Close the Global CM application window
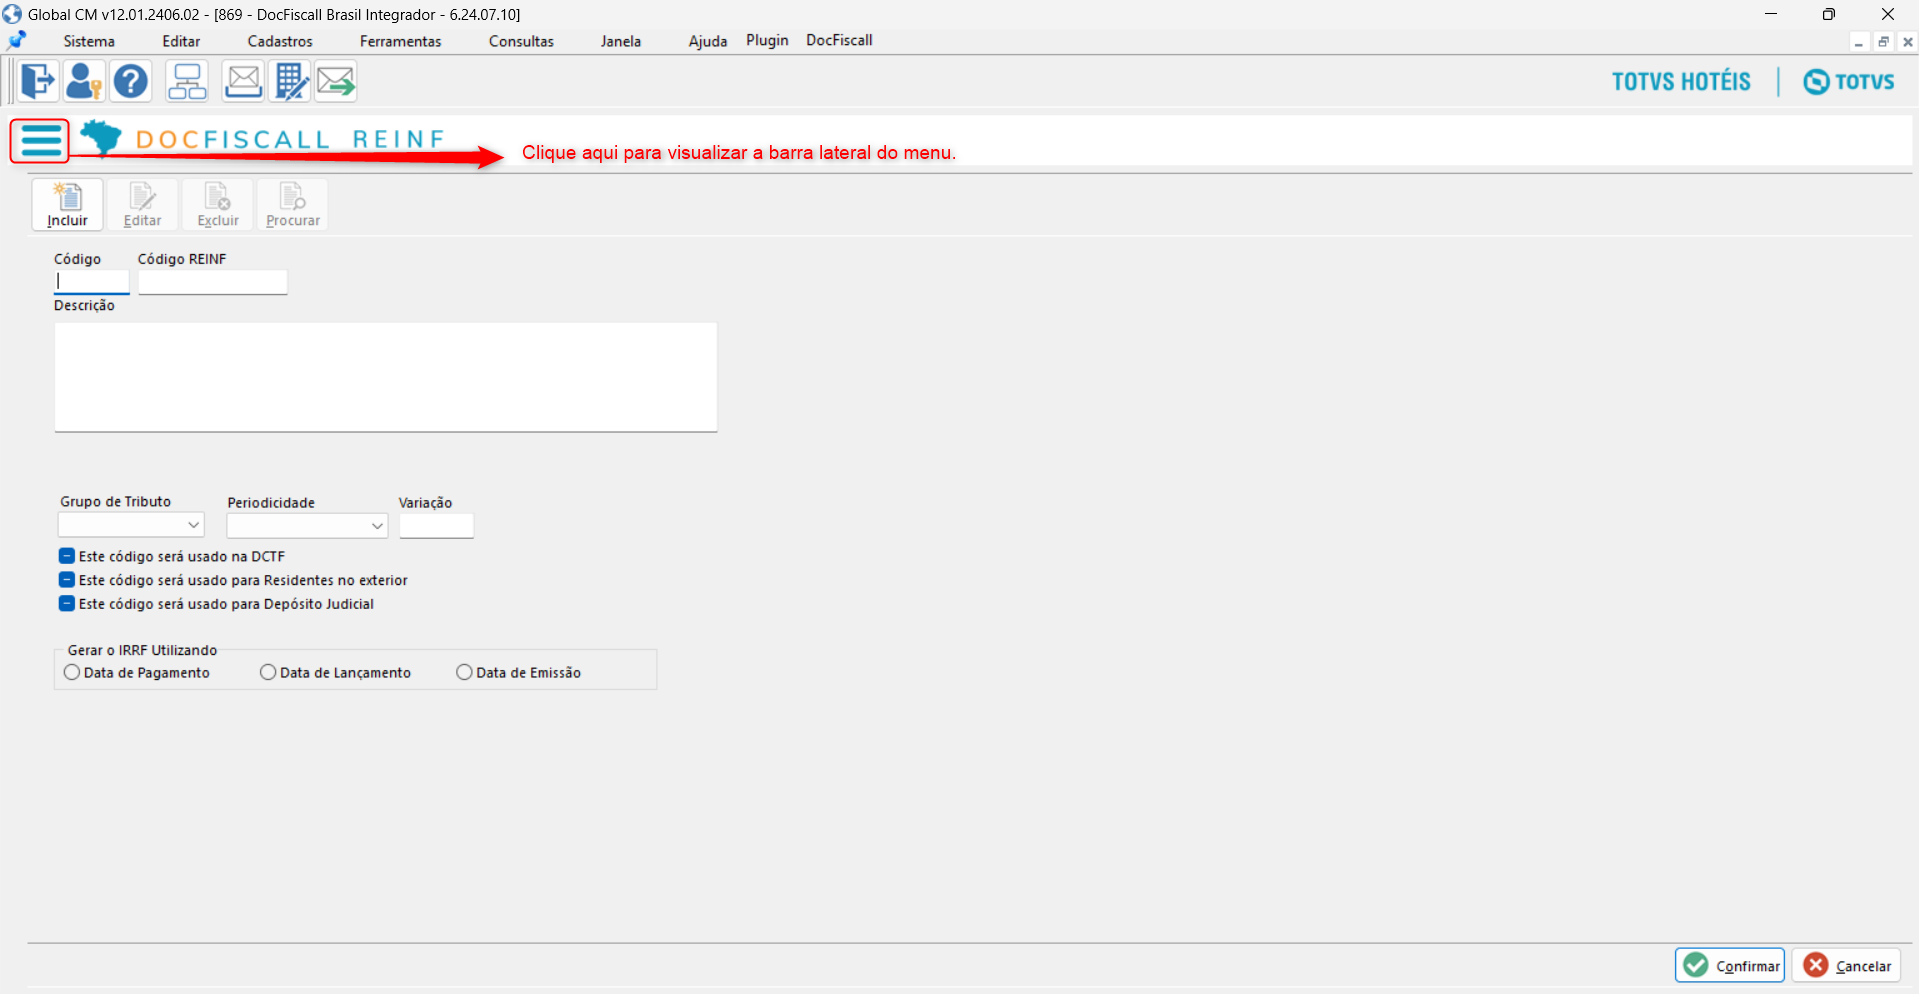The height and width of the screenshot is (994, 1919). tap(1888, 14)
